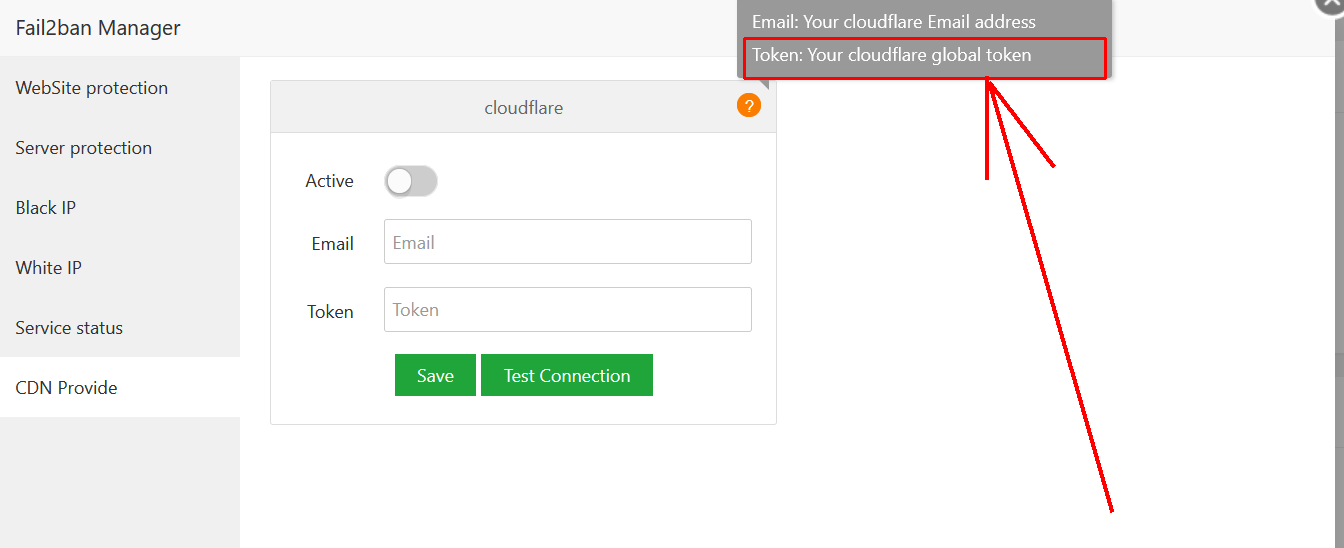
Task: Switch to Server protection tab
Action: point(84,148)
